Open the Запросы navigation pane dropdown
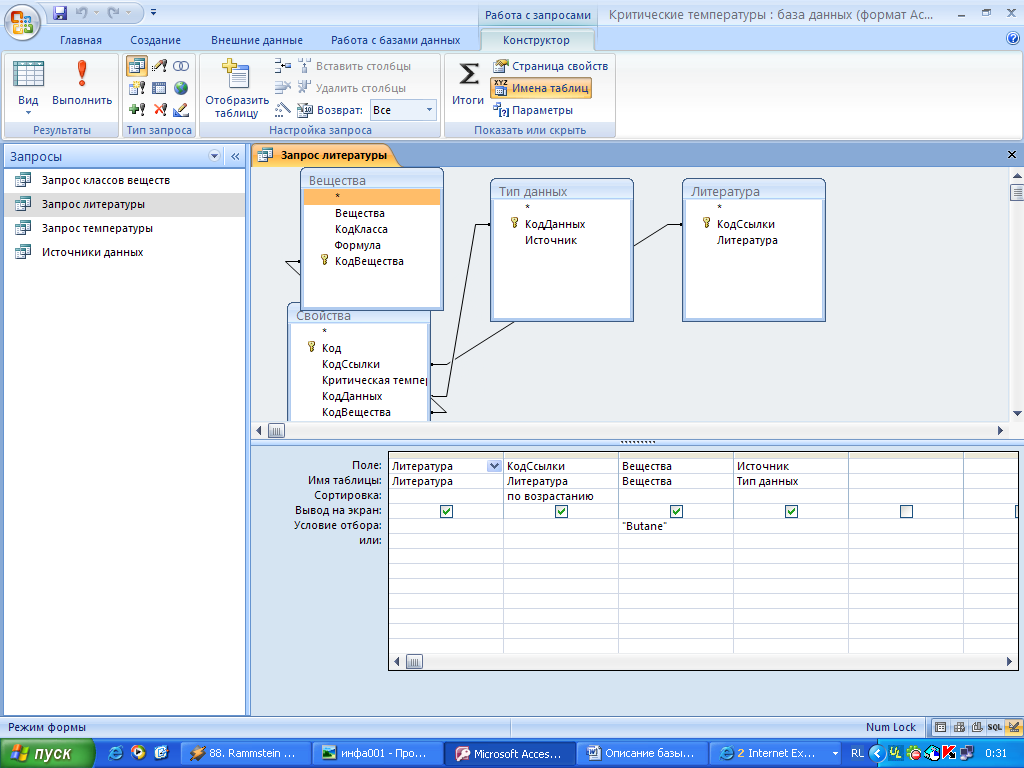The width and height of the screenshot is (1024, 768). click(x=214, y=157)
